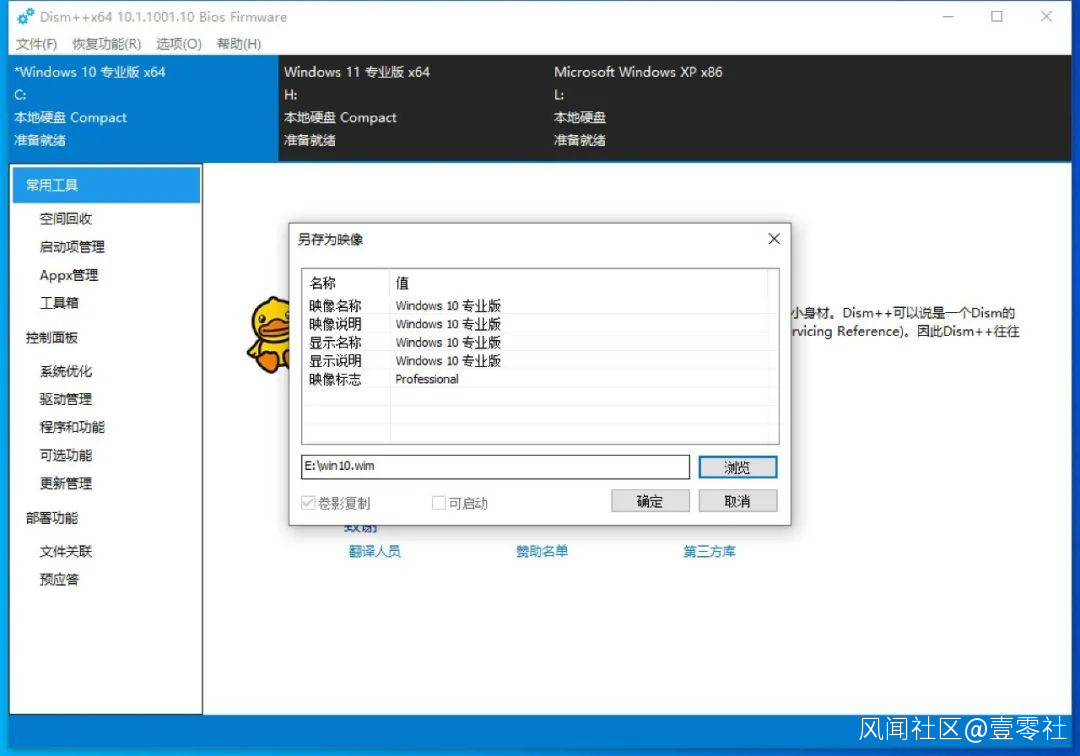The image size is (1080, 756).
Task: Open the 赞助名单 link
Action: pos(542,552)
